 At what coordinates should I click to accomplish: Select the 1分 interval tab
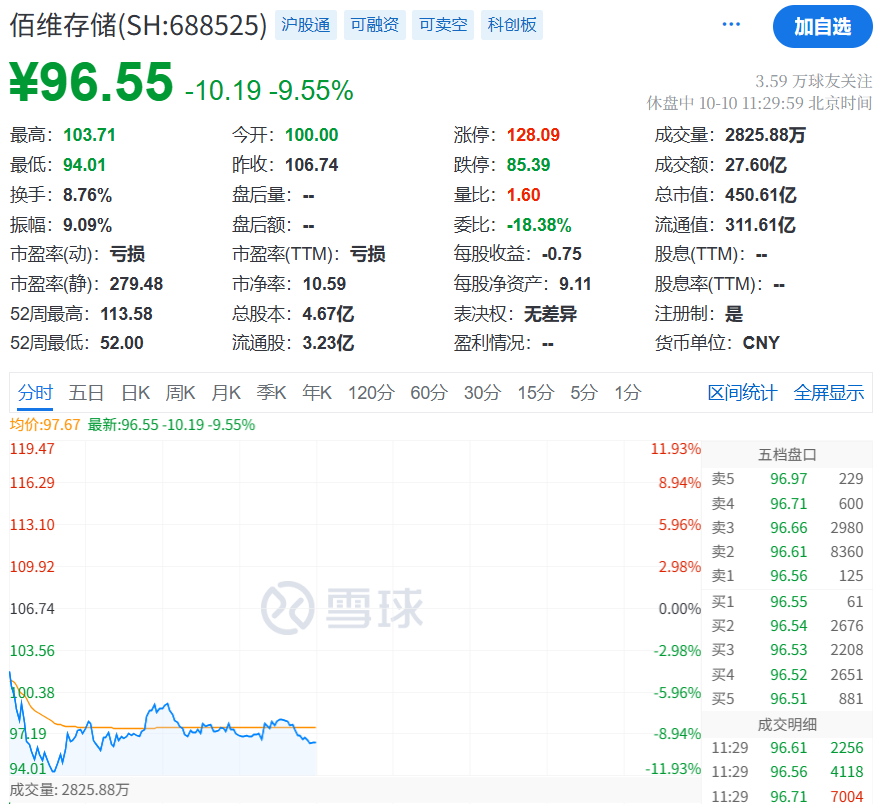point(627,393)
